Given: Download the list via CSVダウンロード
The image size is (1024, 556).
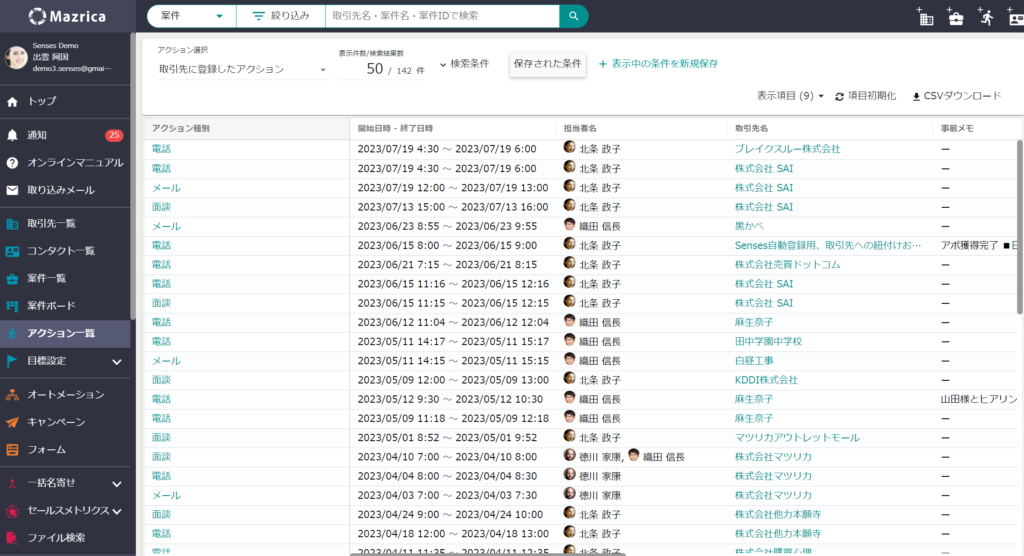Looking at the screenshot, I should point(956,96).
